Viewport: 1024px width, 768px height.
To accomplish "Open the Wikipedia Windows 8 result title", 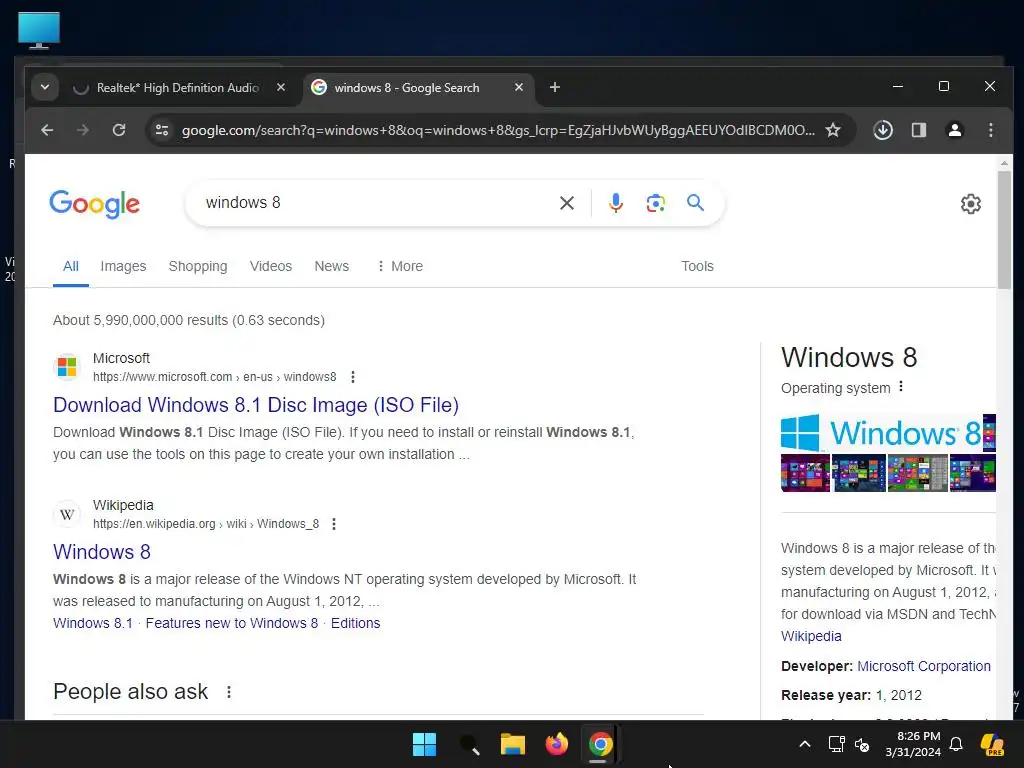I will (102, 552).
